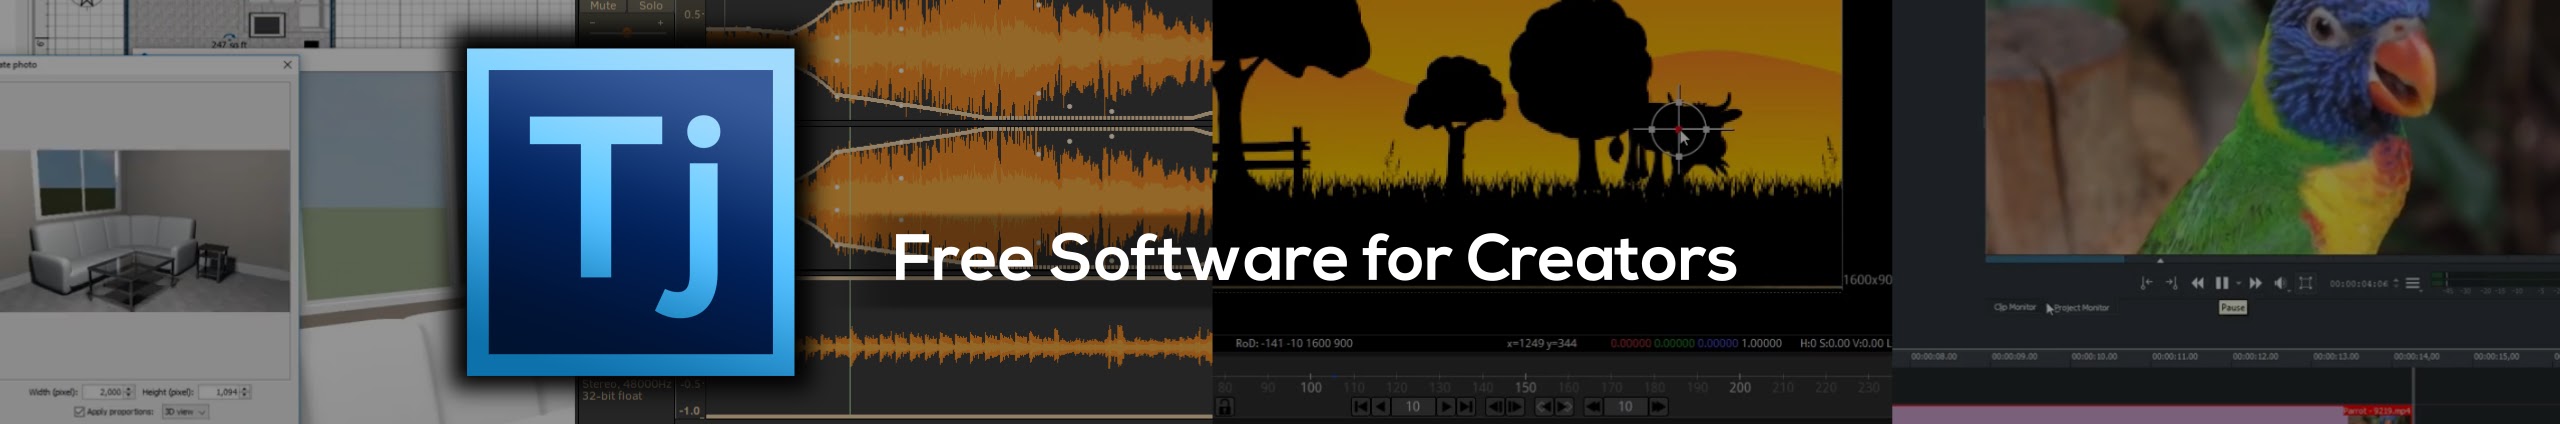The height and width of the screenshot is (424, 2560).
Task: Click the Kdenlive monitor seek bar
Action: click(x=2272, y=260)
